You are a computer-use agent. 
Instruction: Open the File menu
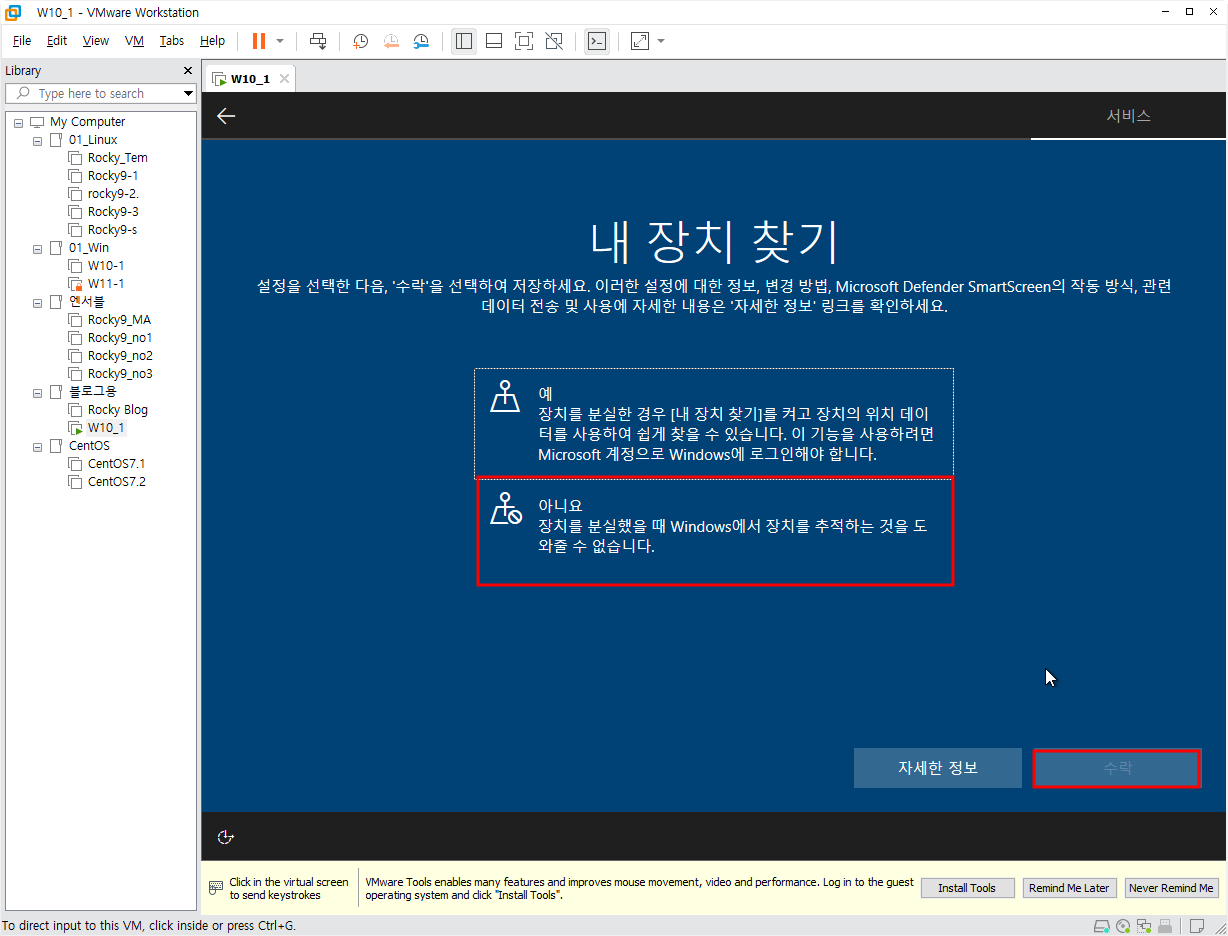22,41
